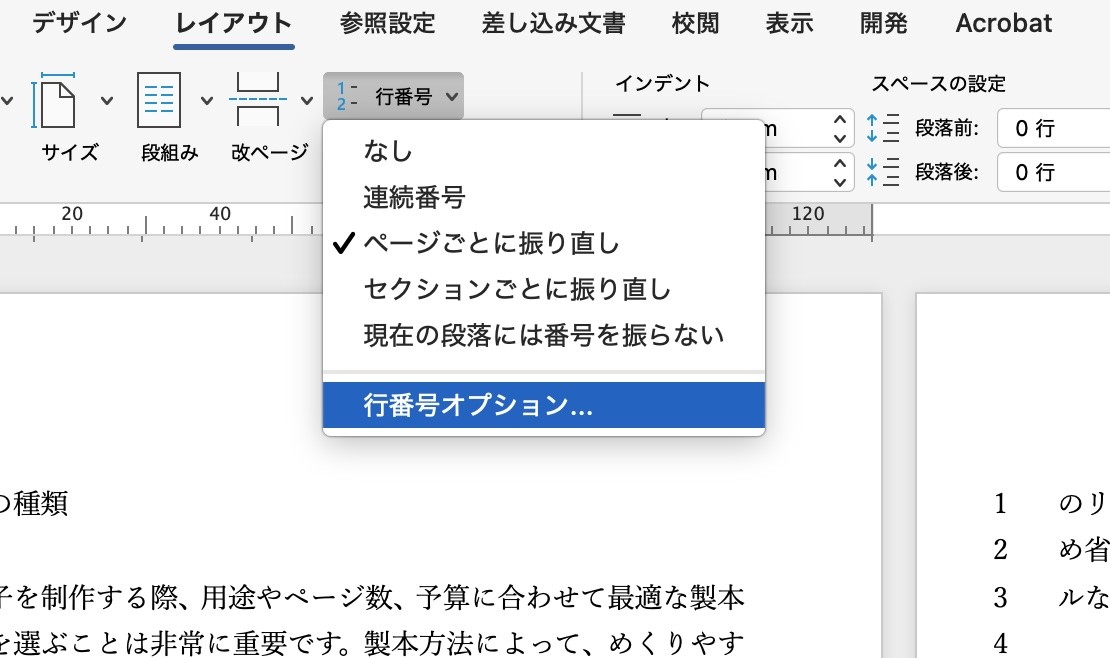Edit the 段落前 spacing field
Screen dimensions: 1110x658
point(1054,128)
